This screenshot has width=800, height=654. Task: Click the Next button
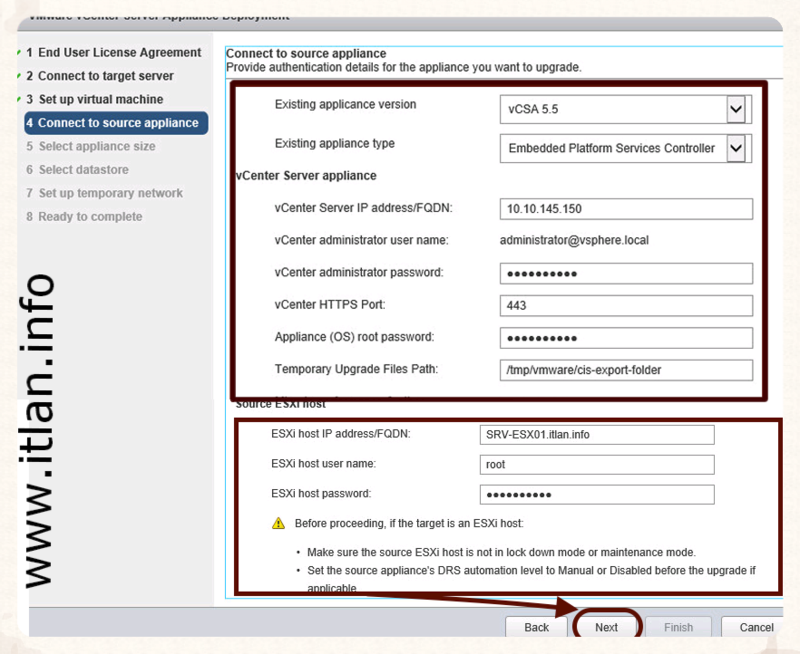(606, 627)
